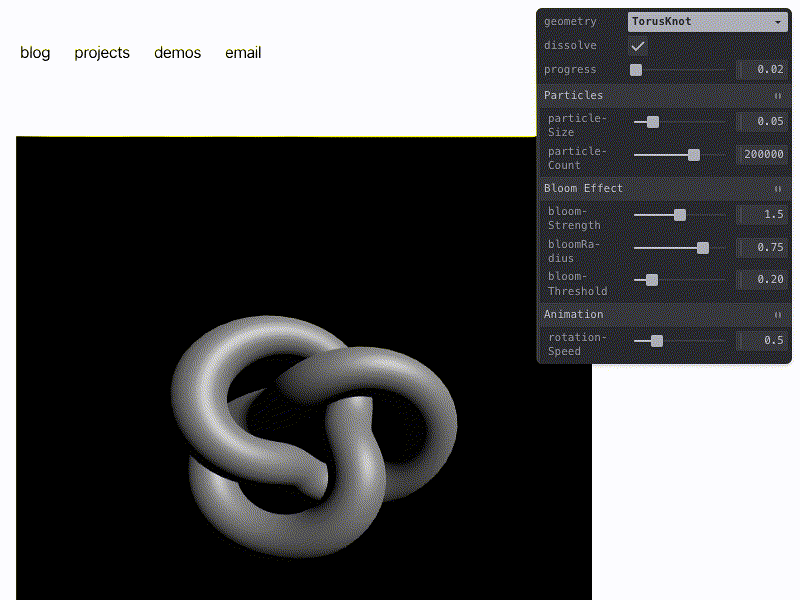
Task: Open the geometry TorusKnot dropdown
Action: [708, 21]
